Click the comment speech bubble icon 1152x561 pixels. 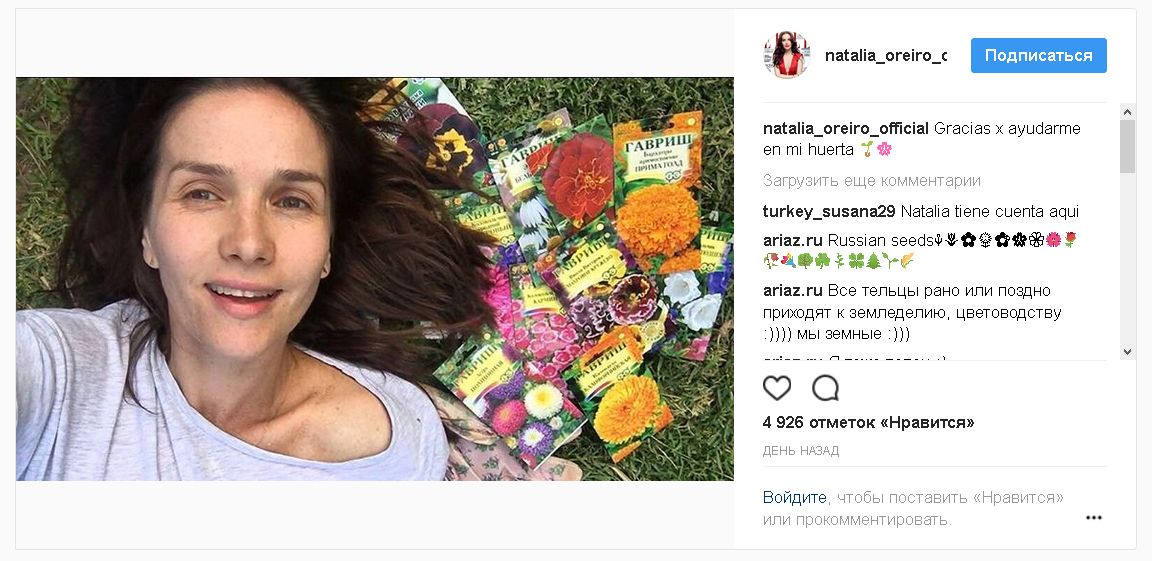pyautogui.click(x=826, y=388)
